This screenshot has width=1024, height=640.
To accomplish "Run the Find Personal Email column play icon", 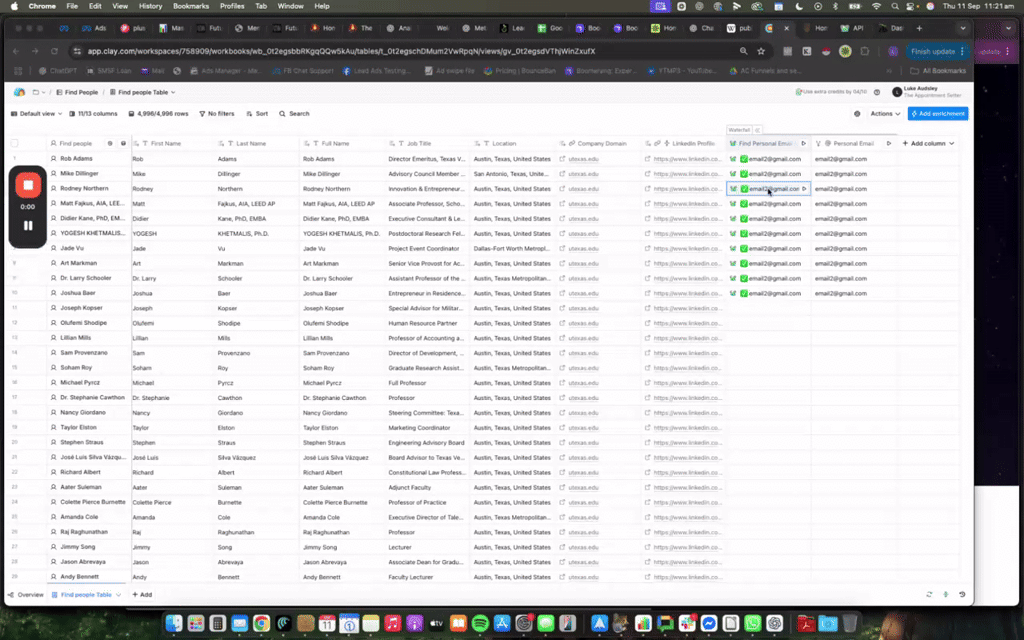I will click(x=803, y=144).
